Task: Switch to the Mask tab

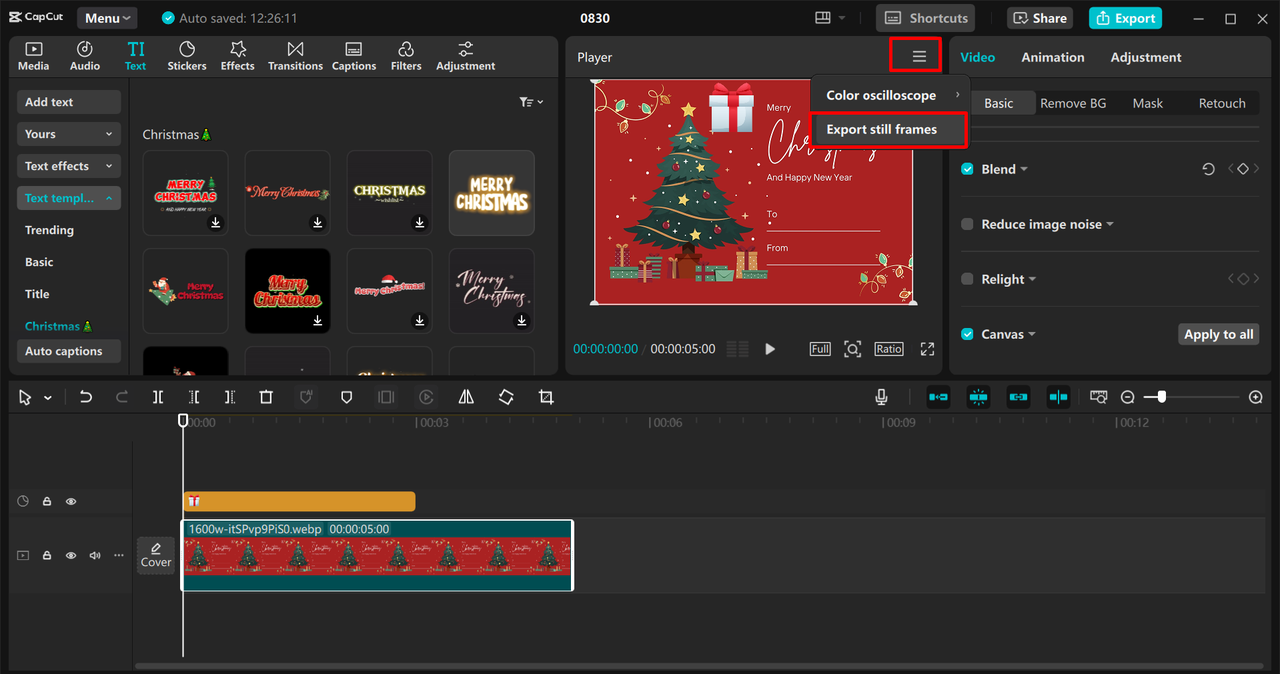Action: 1147,103
